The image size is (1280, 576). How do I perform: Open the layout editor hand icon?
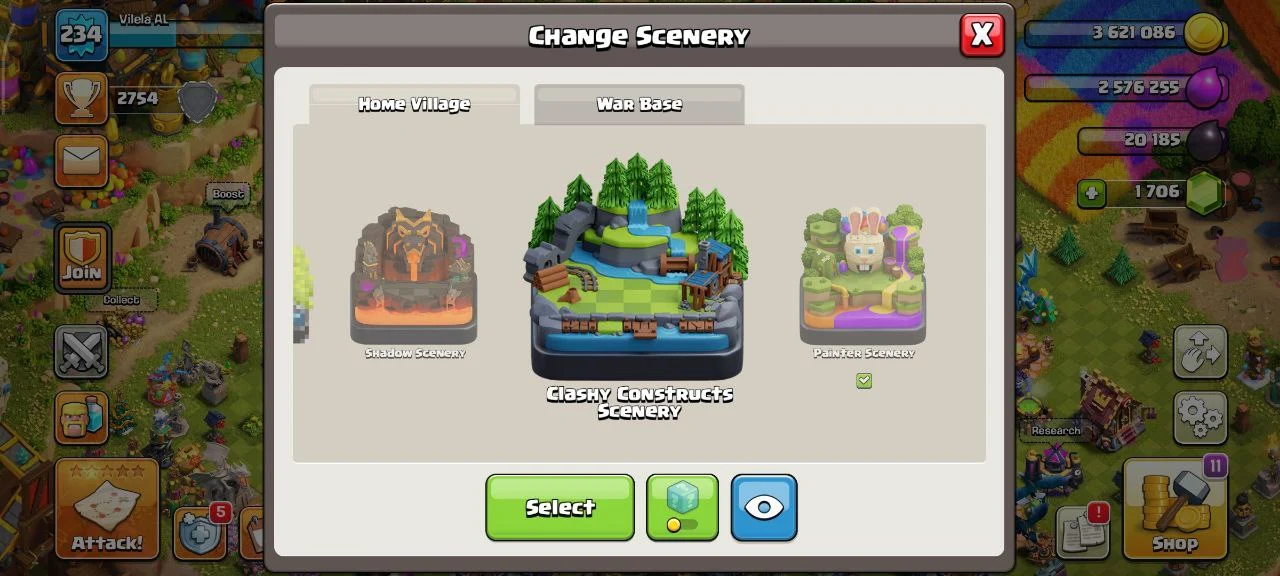1200,351
